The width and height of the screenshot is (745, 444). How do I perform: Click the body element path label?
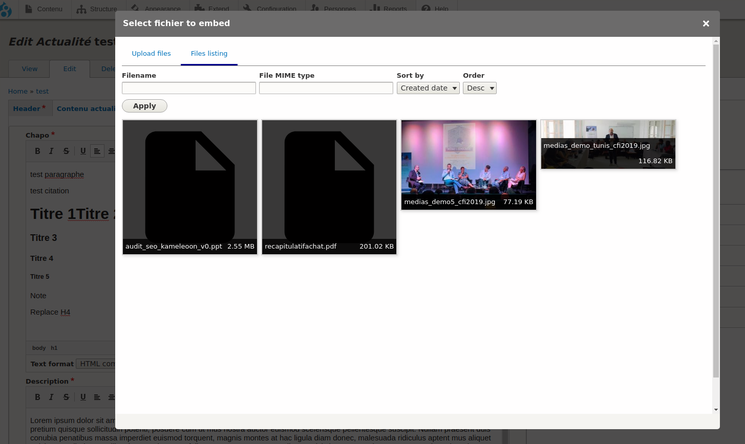[39, 348]
